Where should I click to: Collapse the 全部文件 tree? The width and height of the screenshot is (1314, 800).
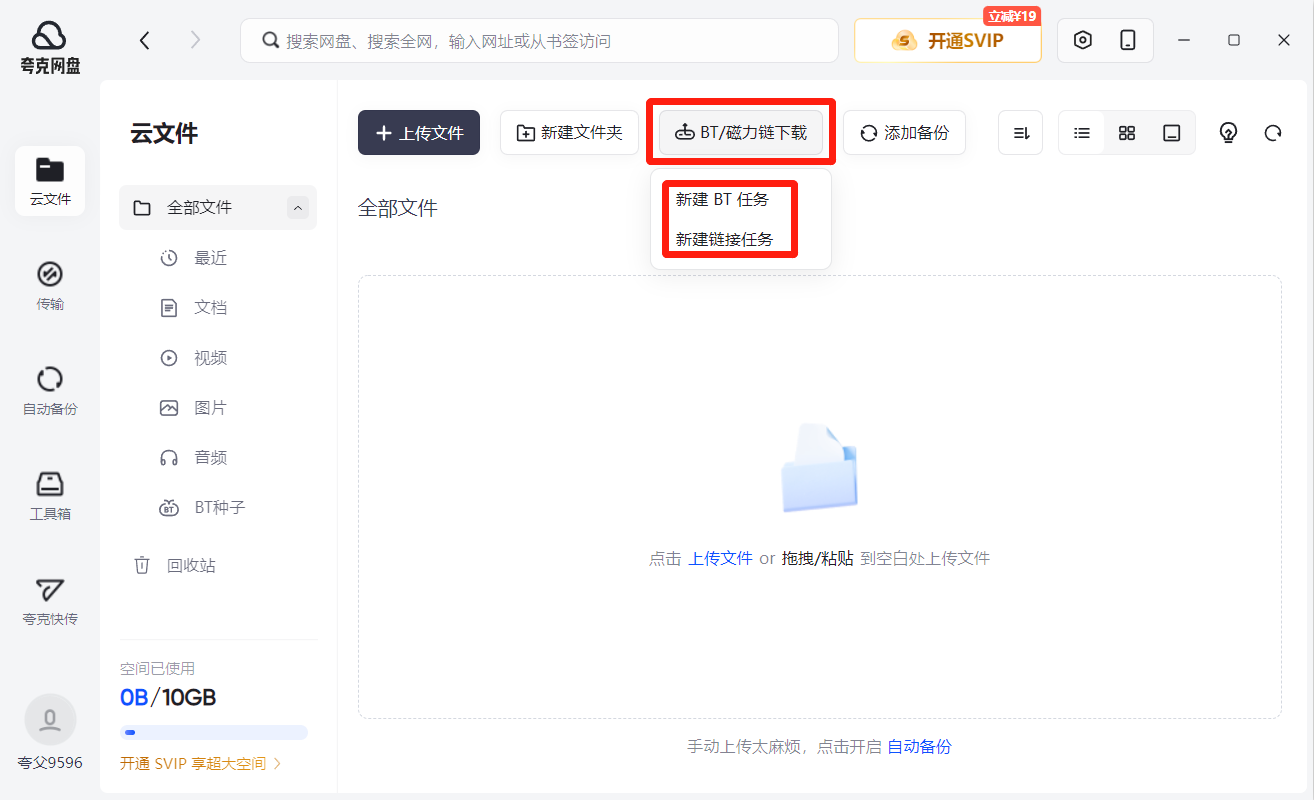[x=297, y=208]
